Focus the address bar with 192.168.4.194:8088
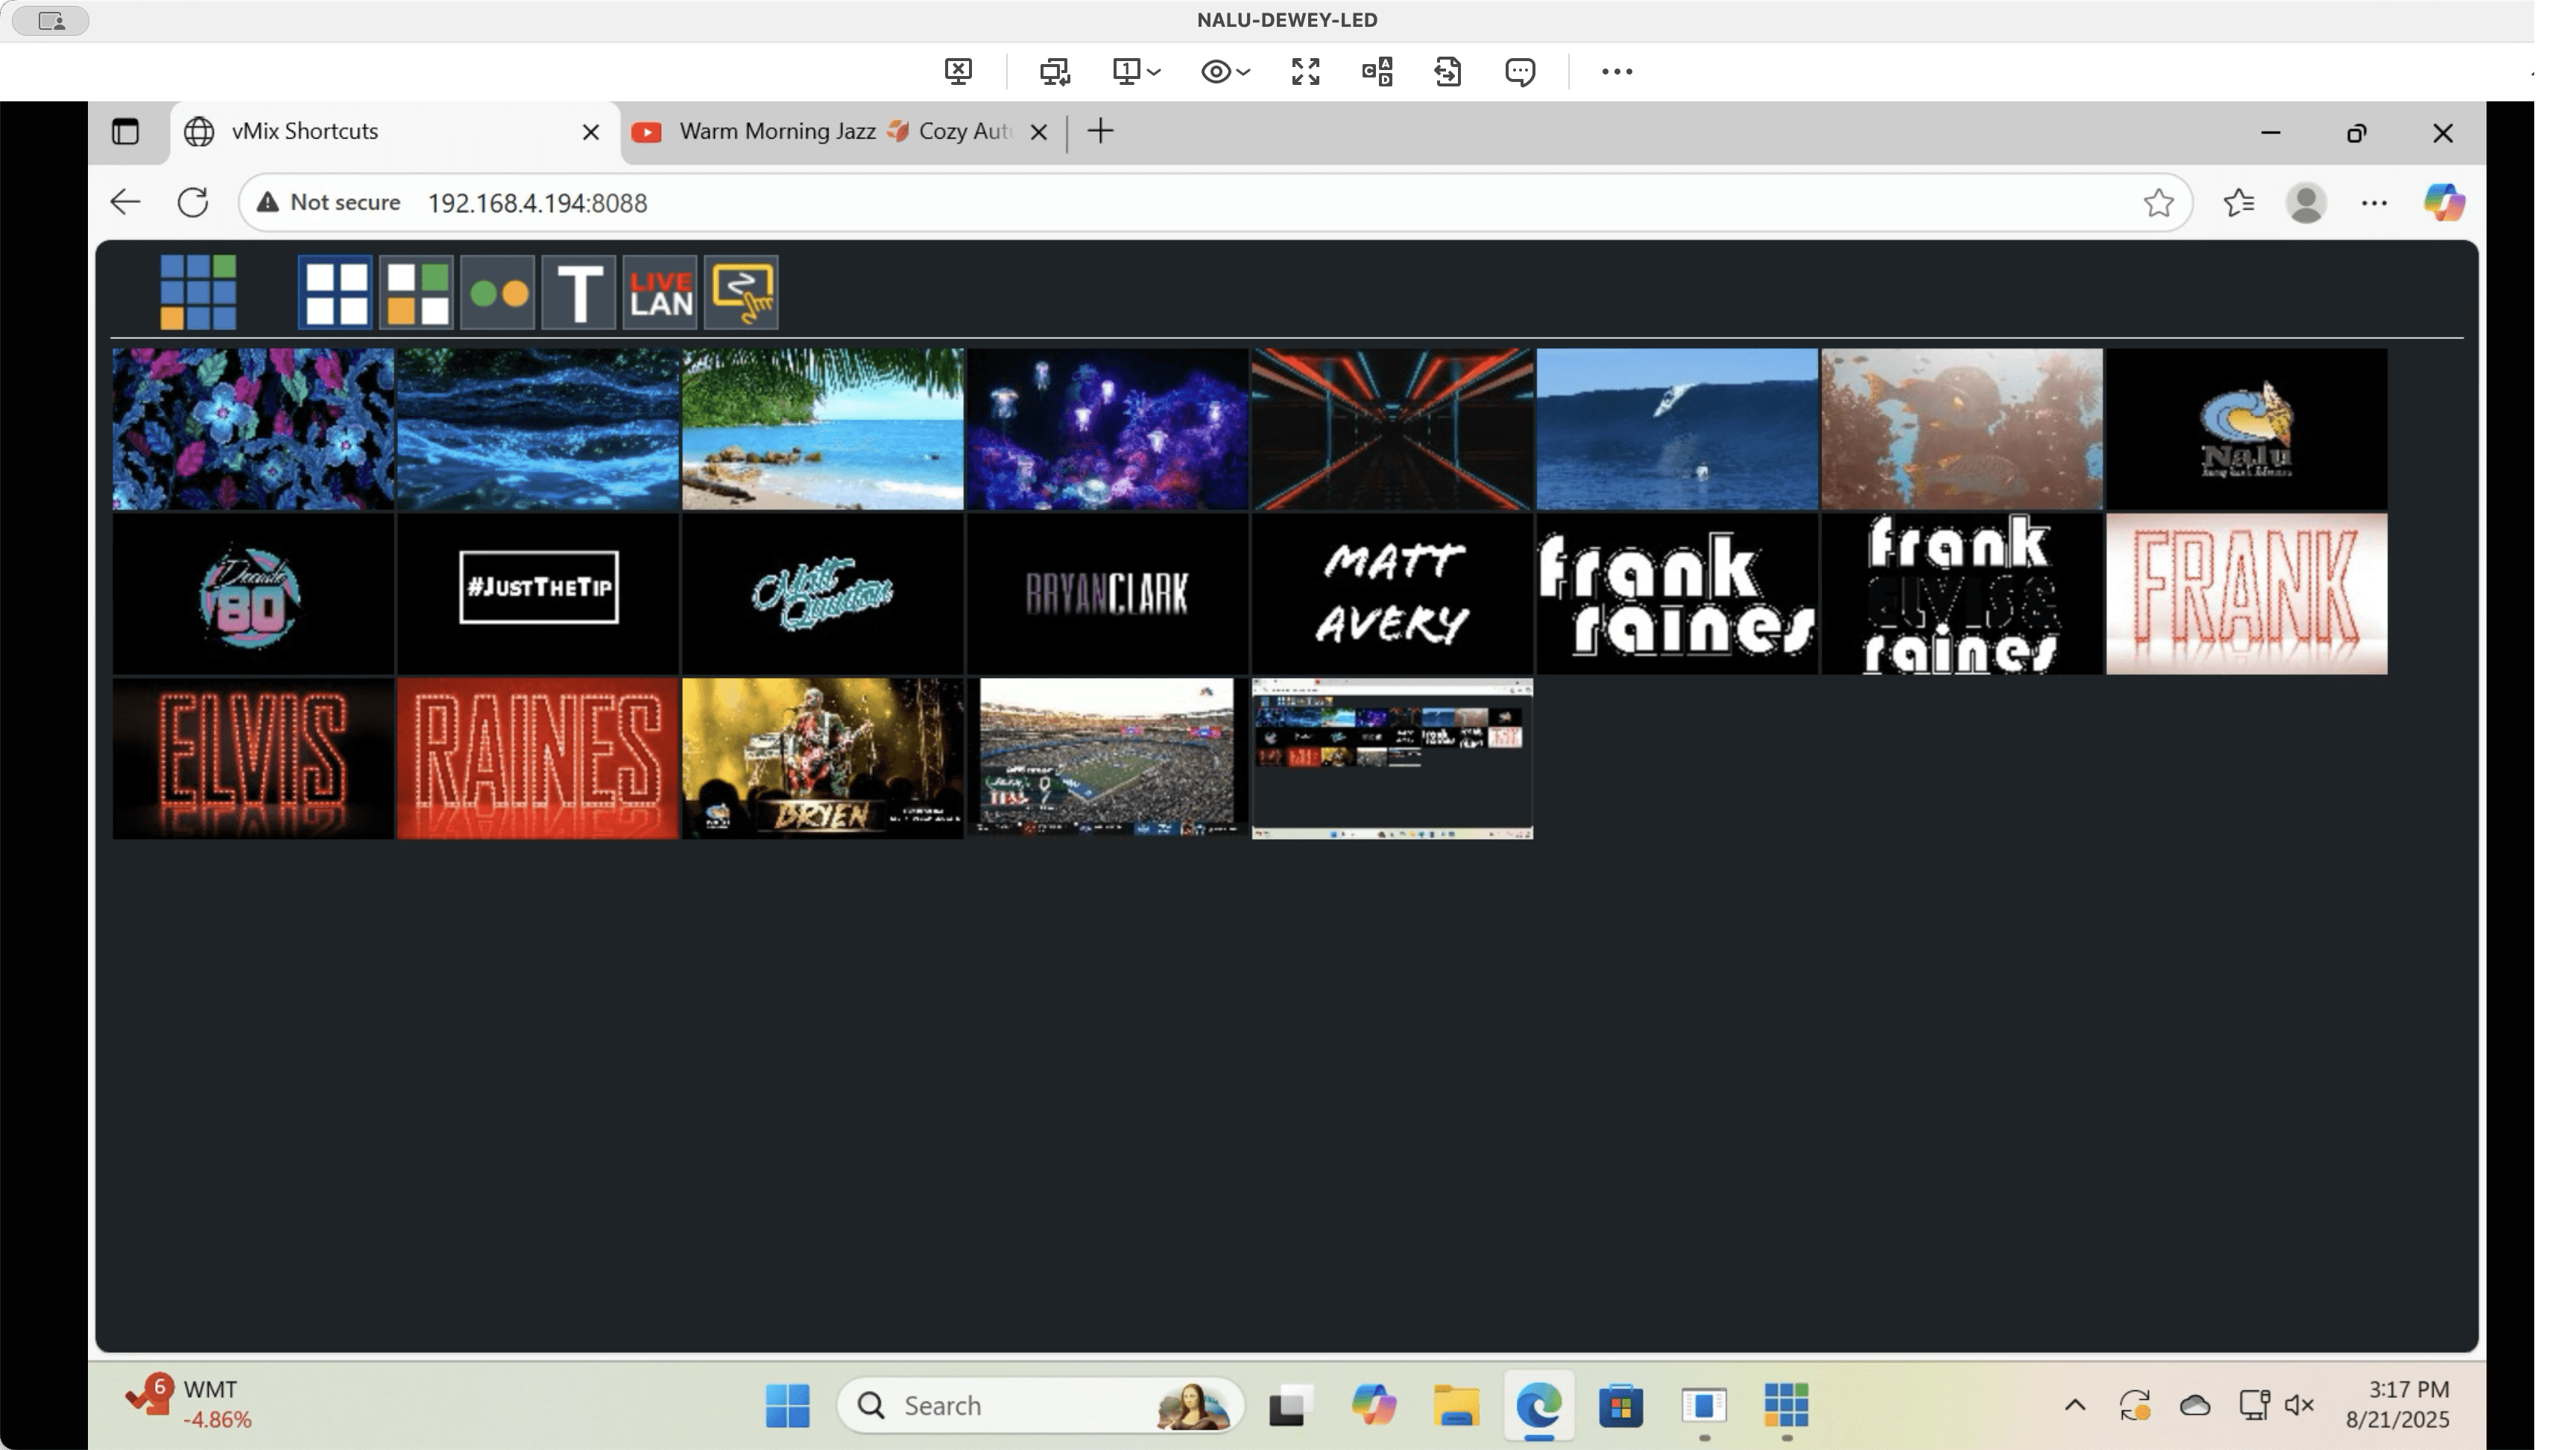 click(x=1215, y=203)
